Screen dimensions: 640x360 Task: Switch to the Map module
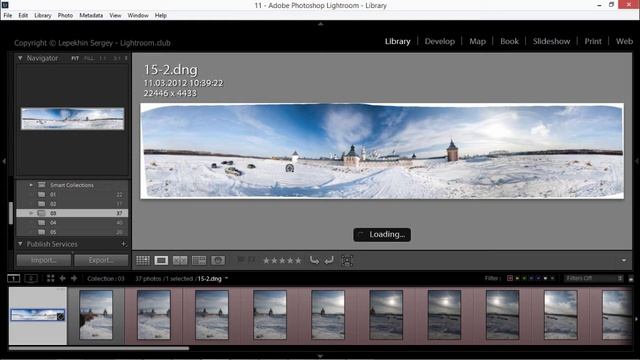pos(477,41)
